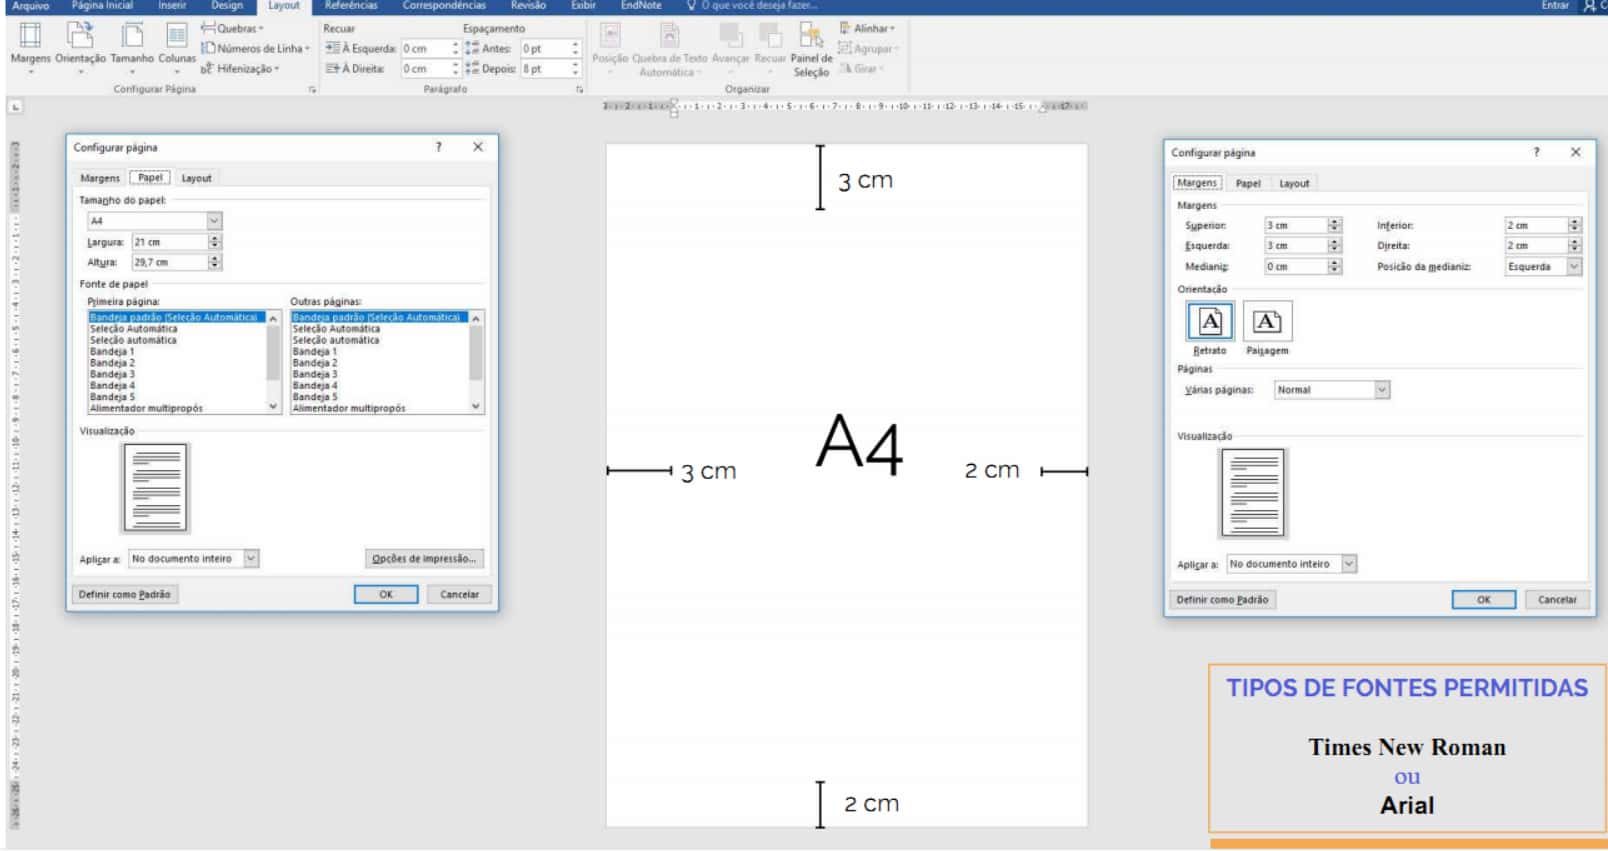Click the Recuar send backward icon
This screenshot has height=851, width=1608.
click(770, 46)
